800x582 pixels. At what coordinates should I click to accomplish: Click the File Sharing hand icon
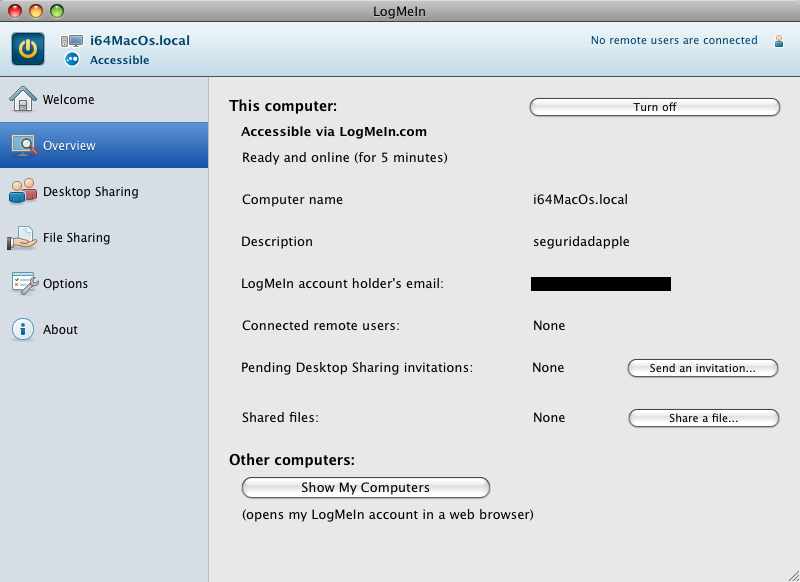coord(22,237)
